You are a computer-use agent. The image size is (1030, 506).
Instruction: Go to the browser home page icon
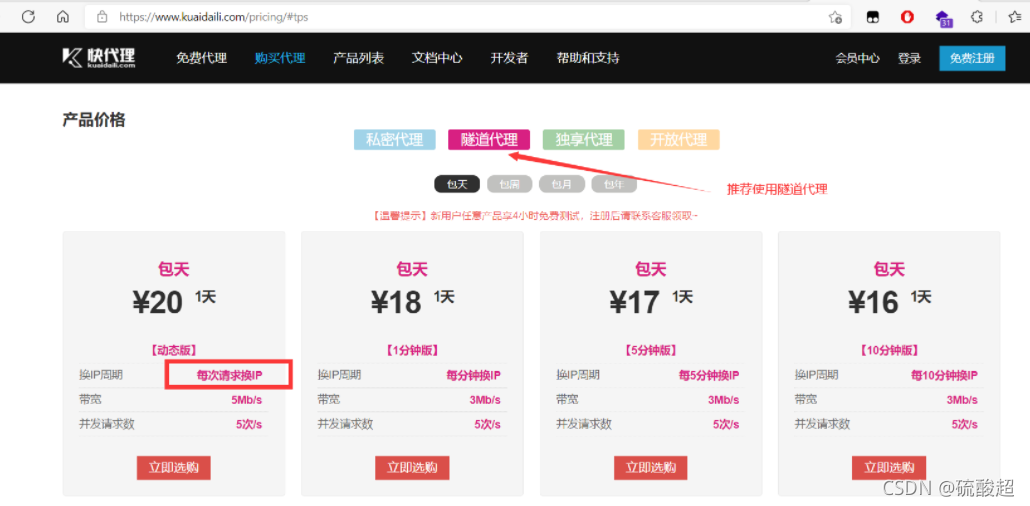62,16
